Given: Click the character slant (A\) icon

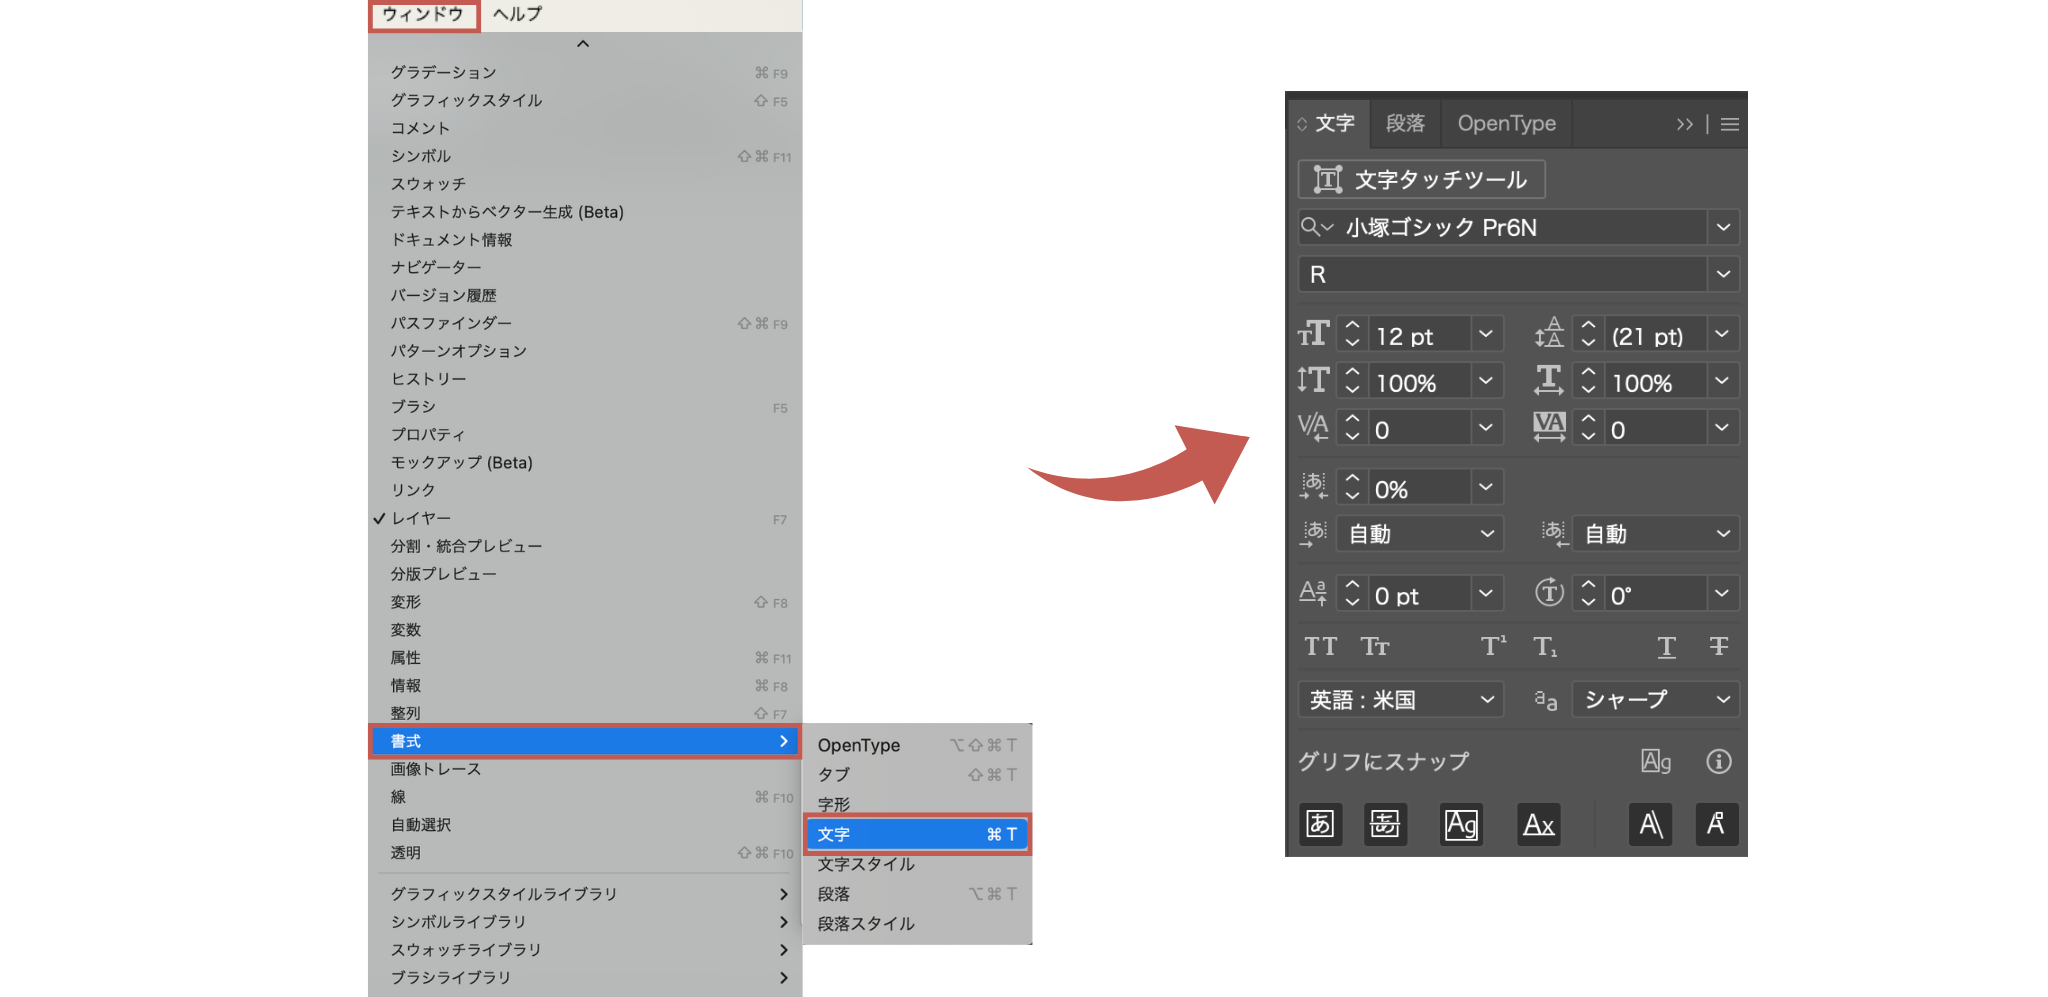Looking at the screenshot, I should [1650, 824].
